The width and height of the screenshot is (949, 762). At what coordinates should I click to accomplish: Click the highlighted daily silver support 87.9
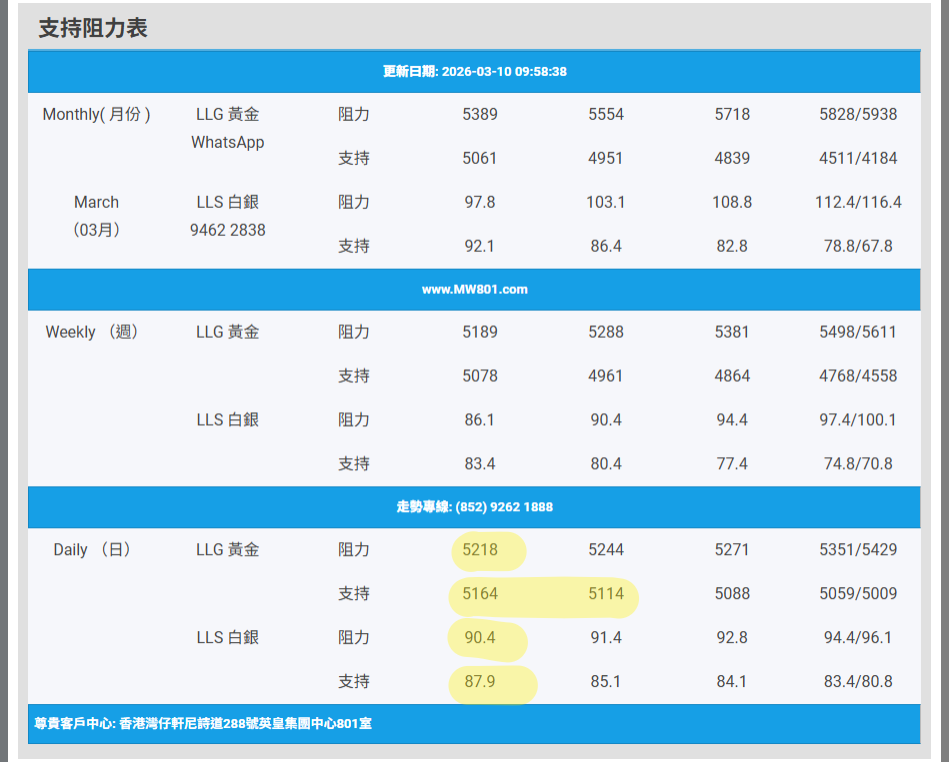tap(480, 682)
